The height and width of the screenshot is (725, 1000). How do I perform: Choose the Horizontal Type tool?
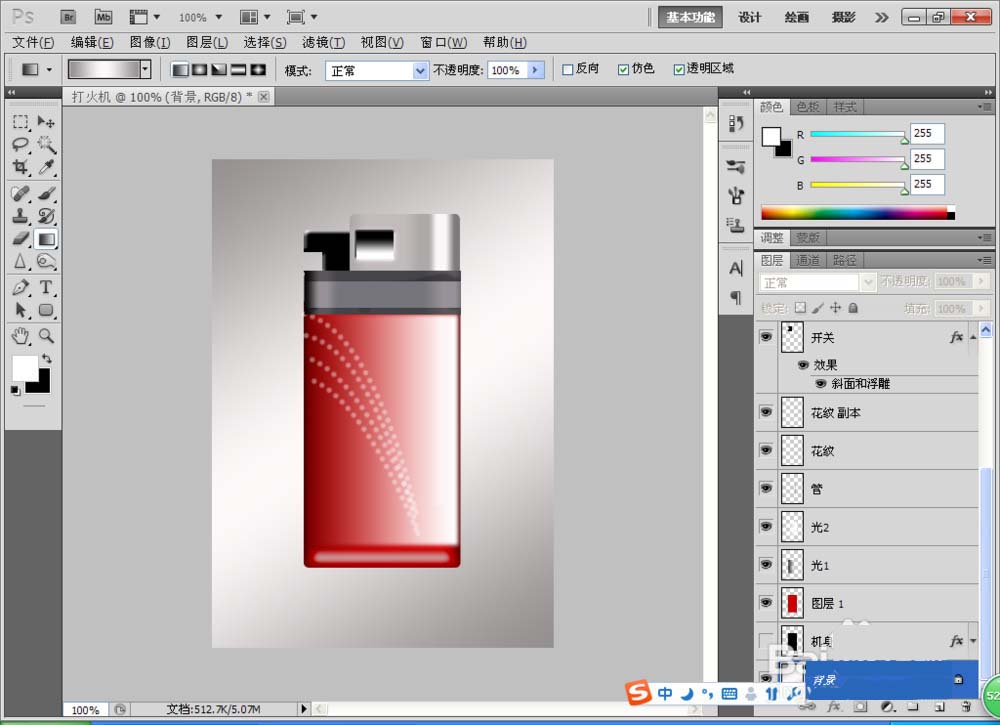click(x=46, y=287)
